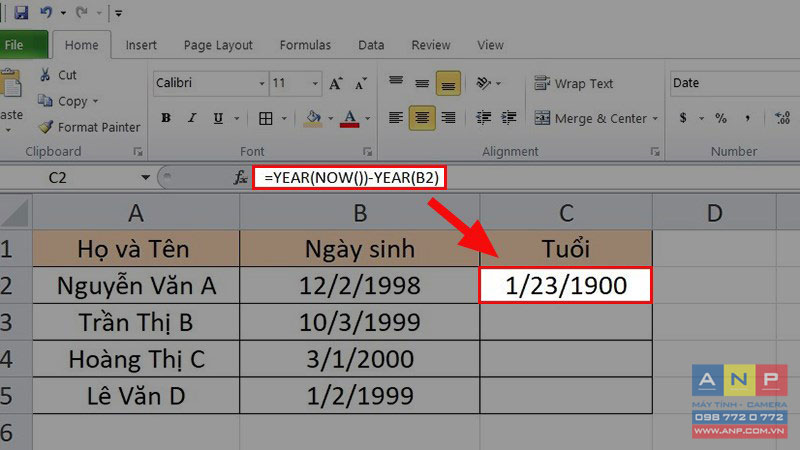This screenshot has width=800, height=450.
Task: Open the font color dropdown arrow
Action: coord(367,118)
